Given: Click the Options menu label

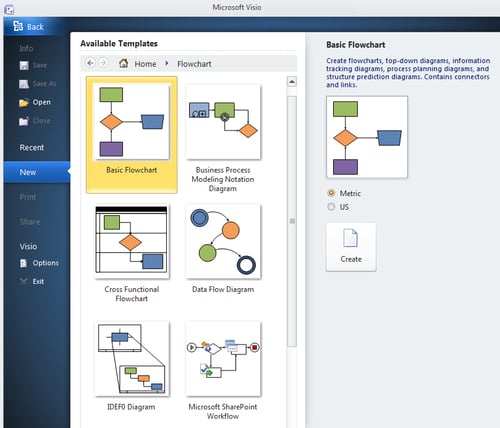Looking at the screenshot, I should [x=46, y=263].
